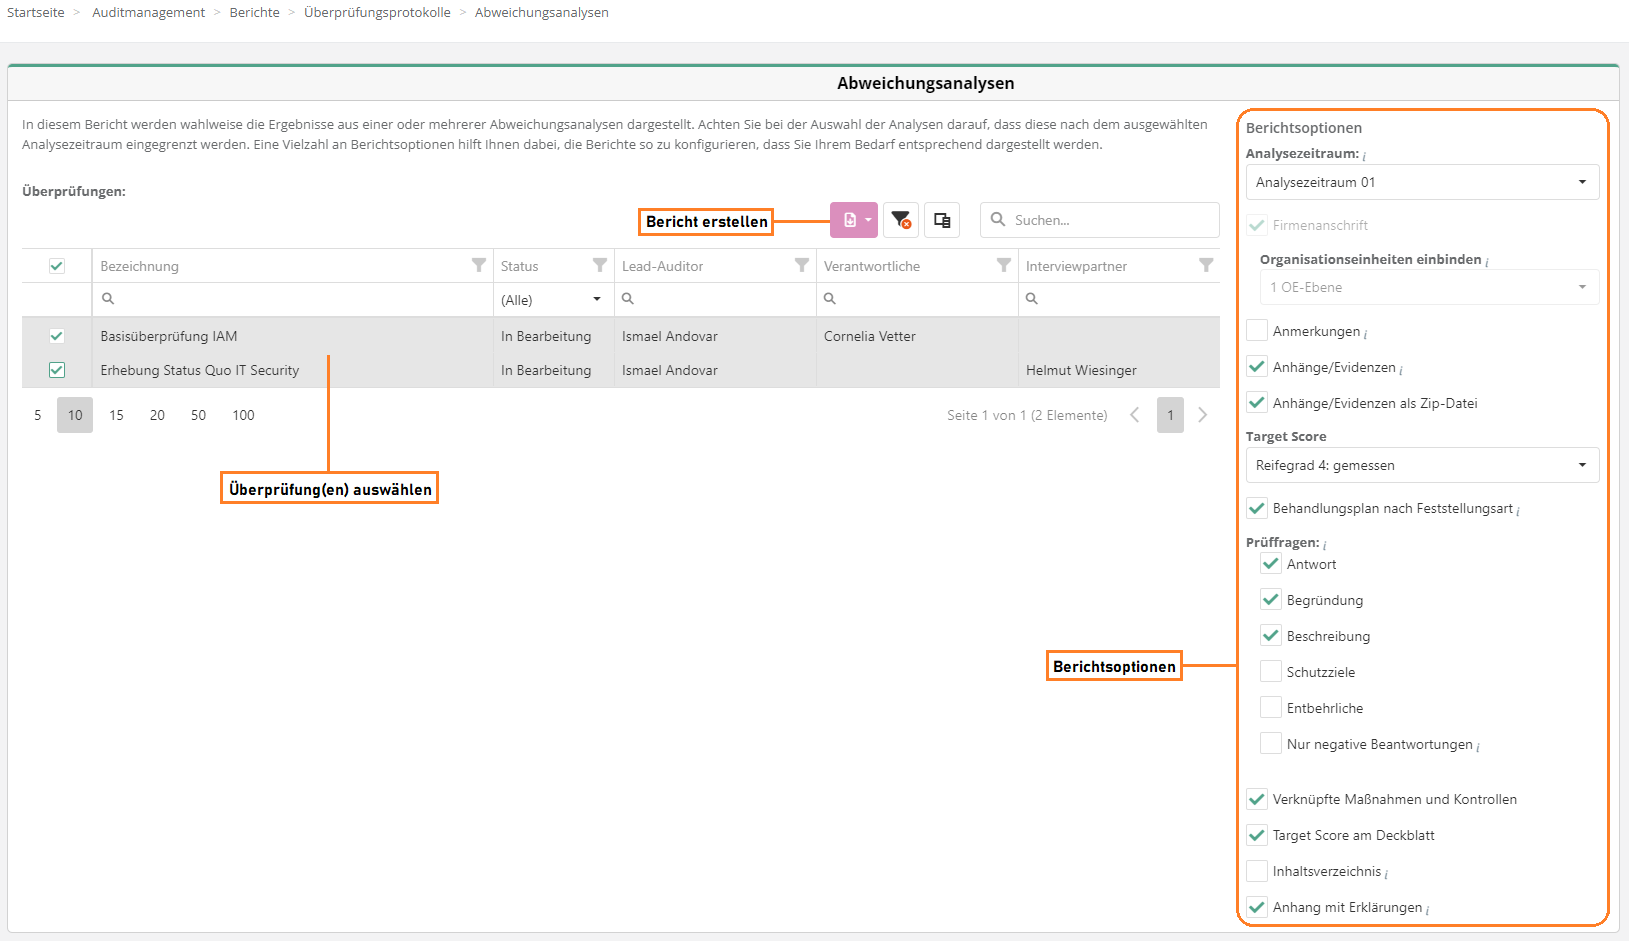Screen dimensions: 1629x941
Task: Go to next page with the right arrow
Action: click(x=1203, y=415)
